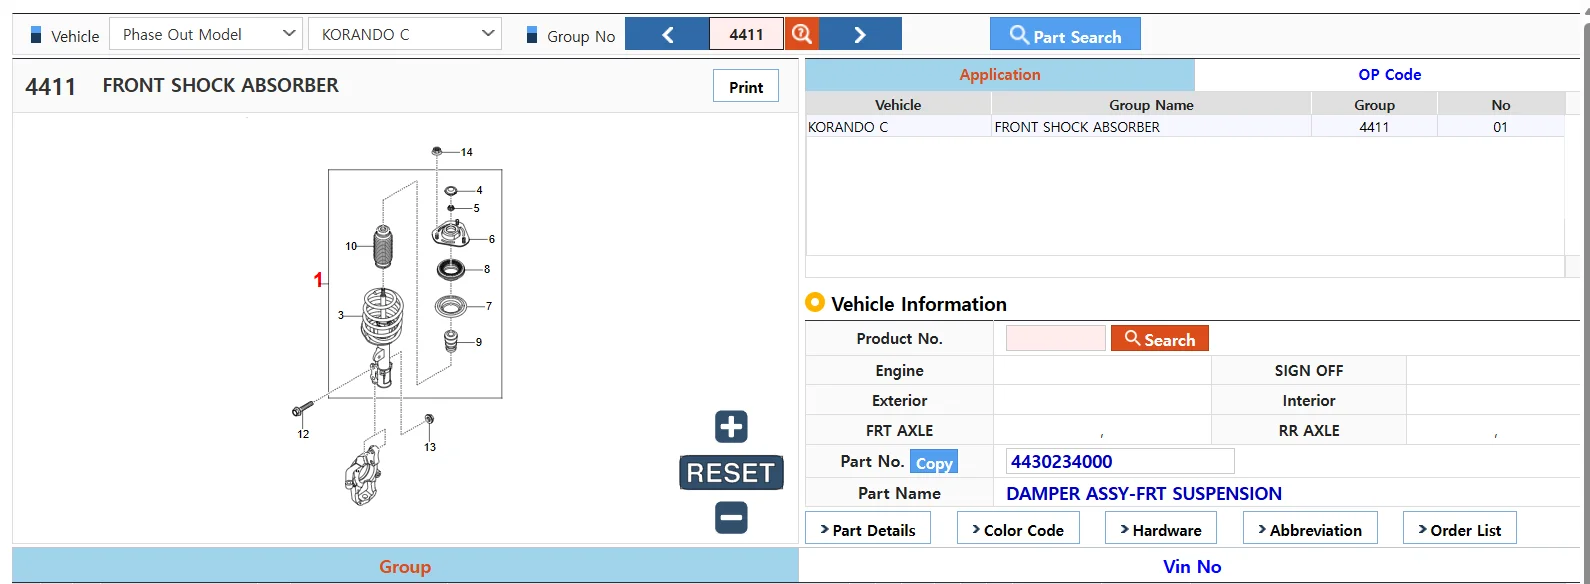Click the DAMPER ASSY-FRT SUSPENSION part name
The width and height of the screenshot is (1590, 584).
click(1144, 493)
